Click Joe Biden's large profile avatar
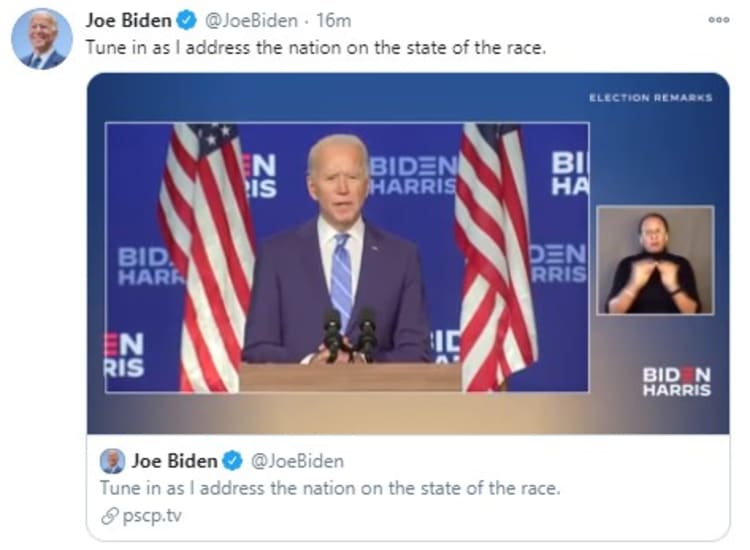Image resolution: width=750 pixels, height=550 pixels. pos(41,38)
